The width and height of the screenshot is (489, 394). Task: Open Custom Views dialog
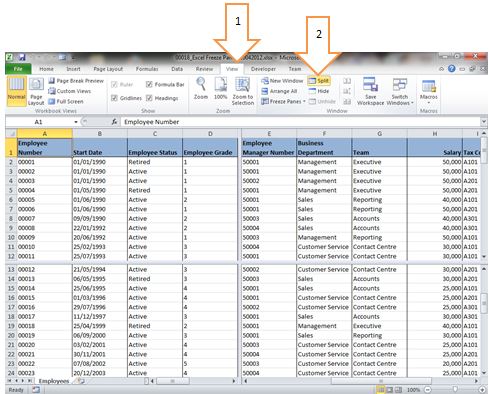tap(70, 91)
